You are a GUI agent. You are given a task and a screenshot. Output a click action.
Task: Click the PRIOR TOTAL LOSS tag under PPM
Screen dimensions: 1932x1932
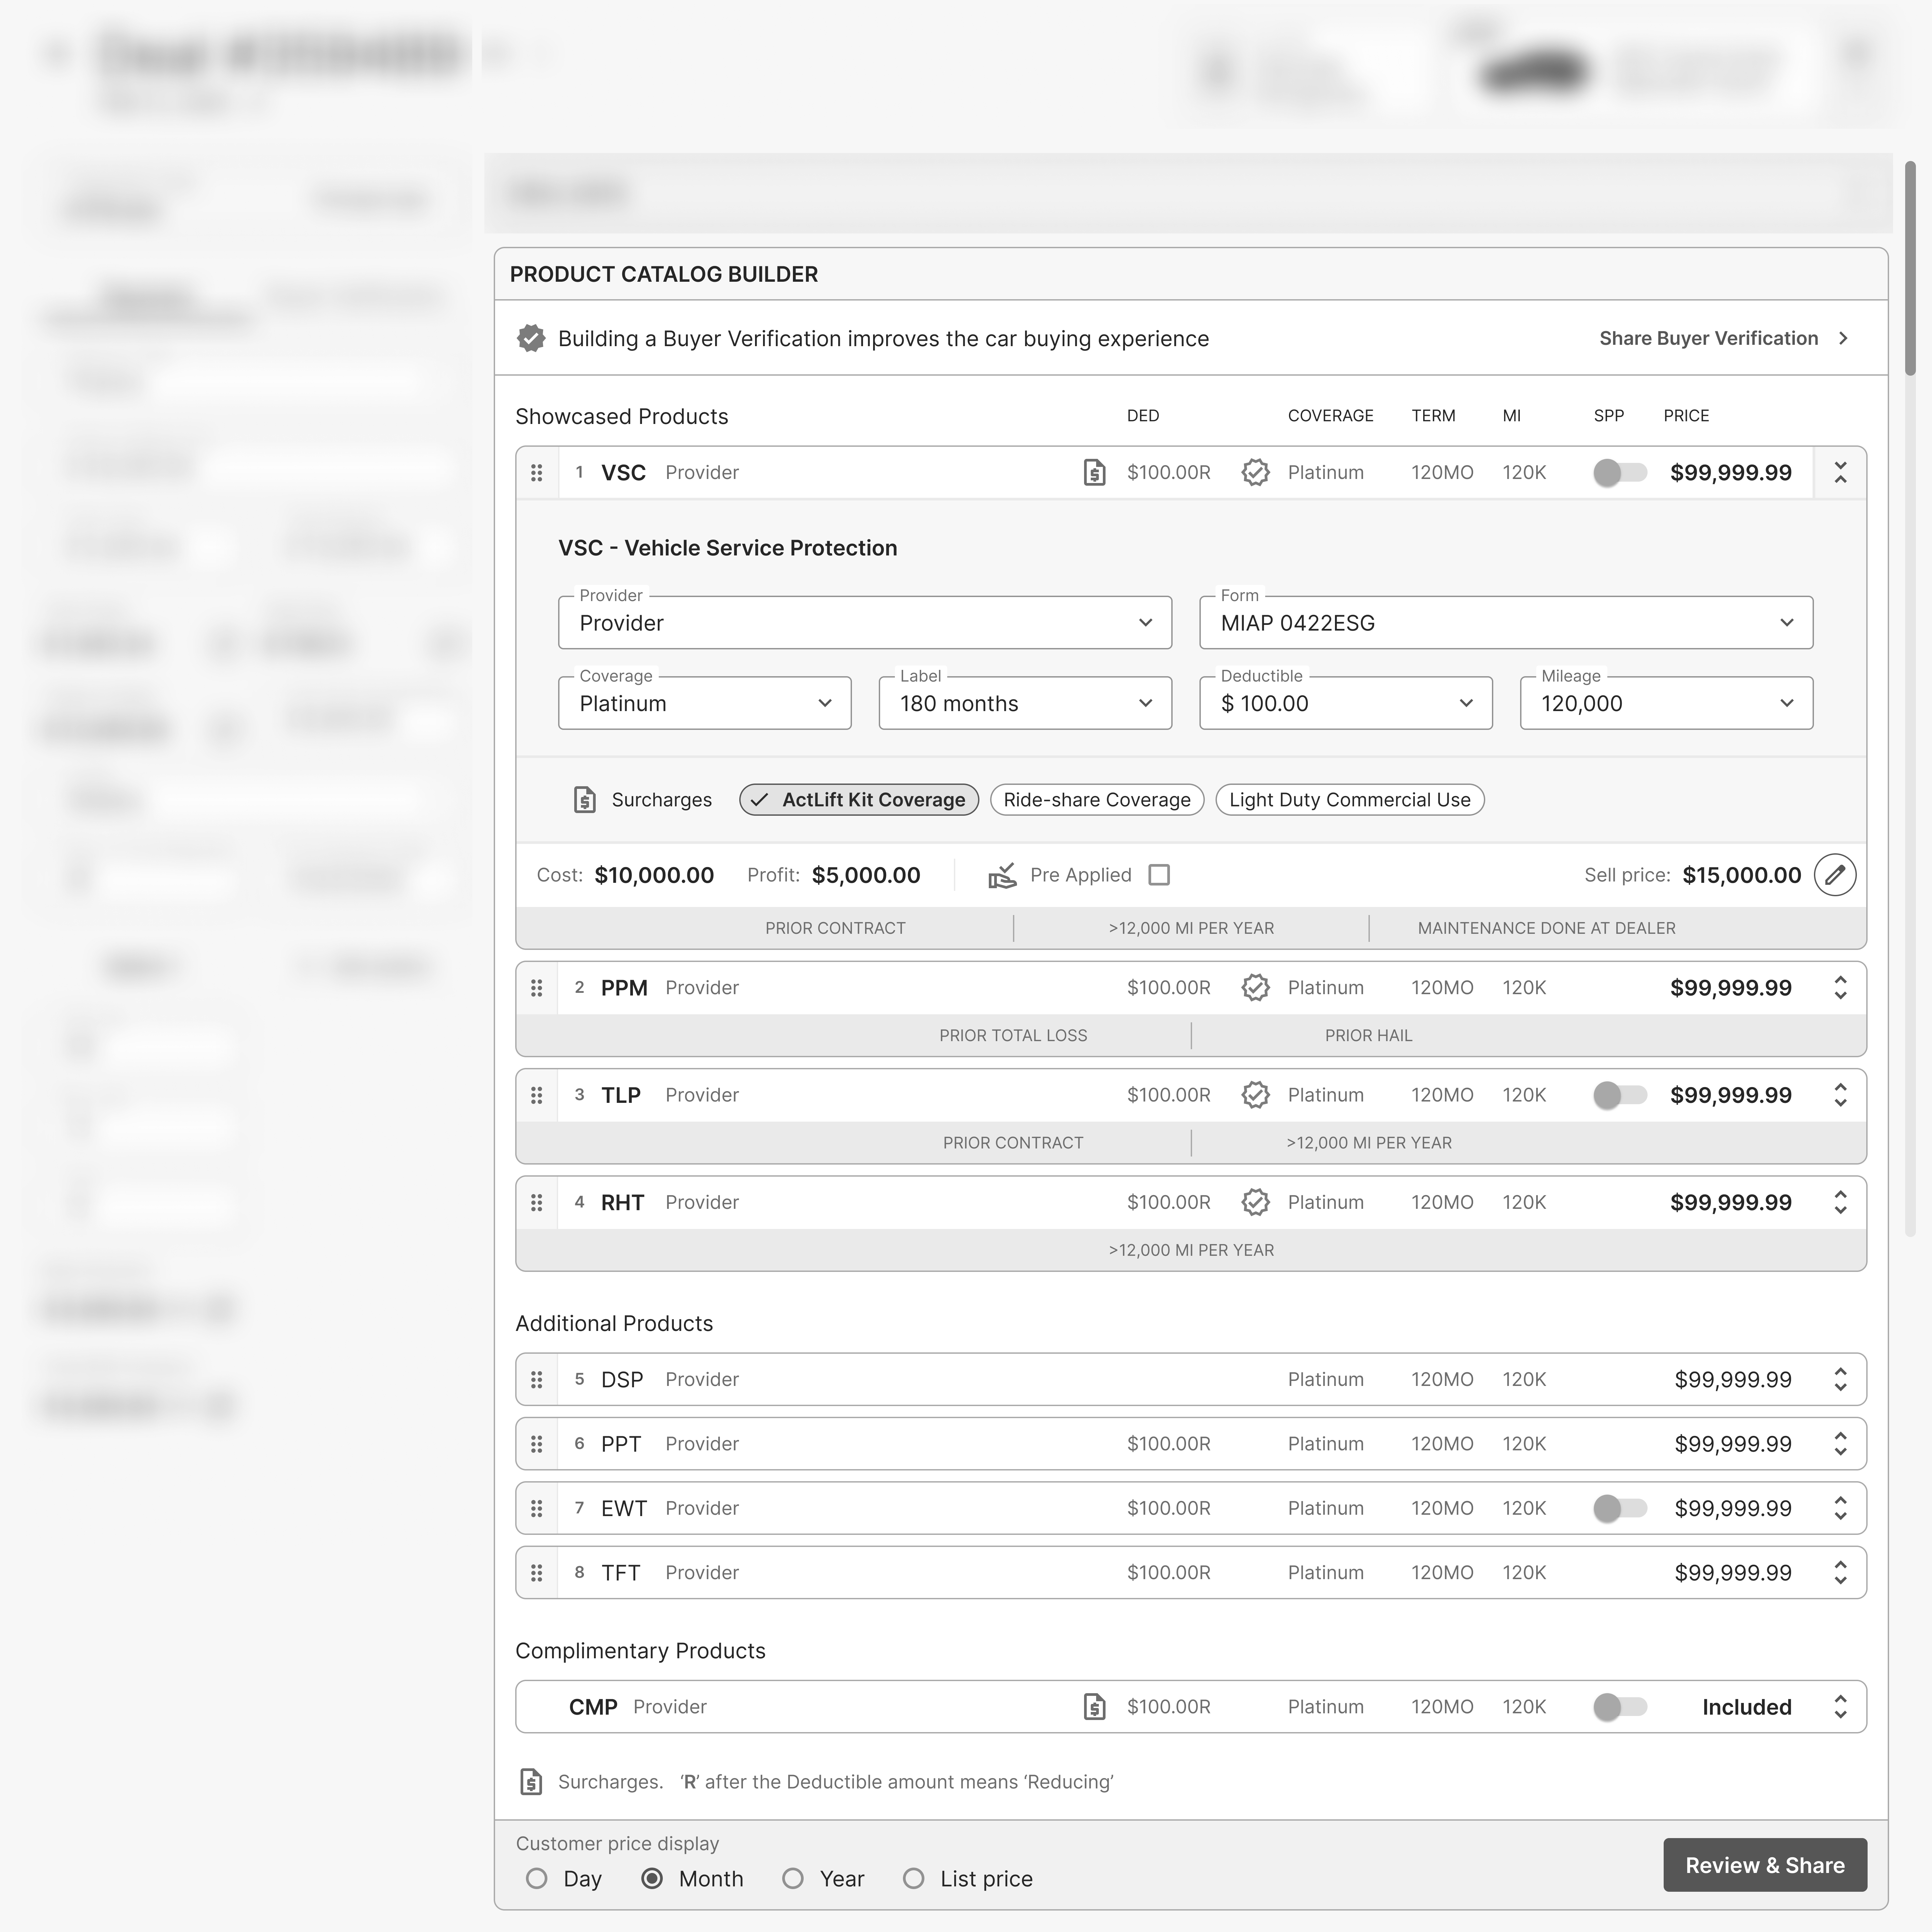coord(1013,1036)
